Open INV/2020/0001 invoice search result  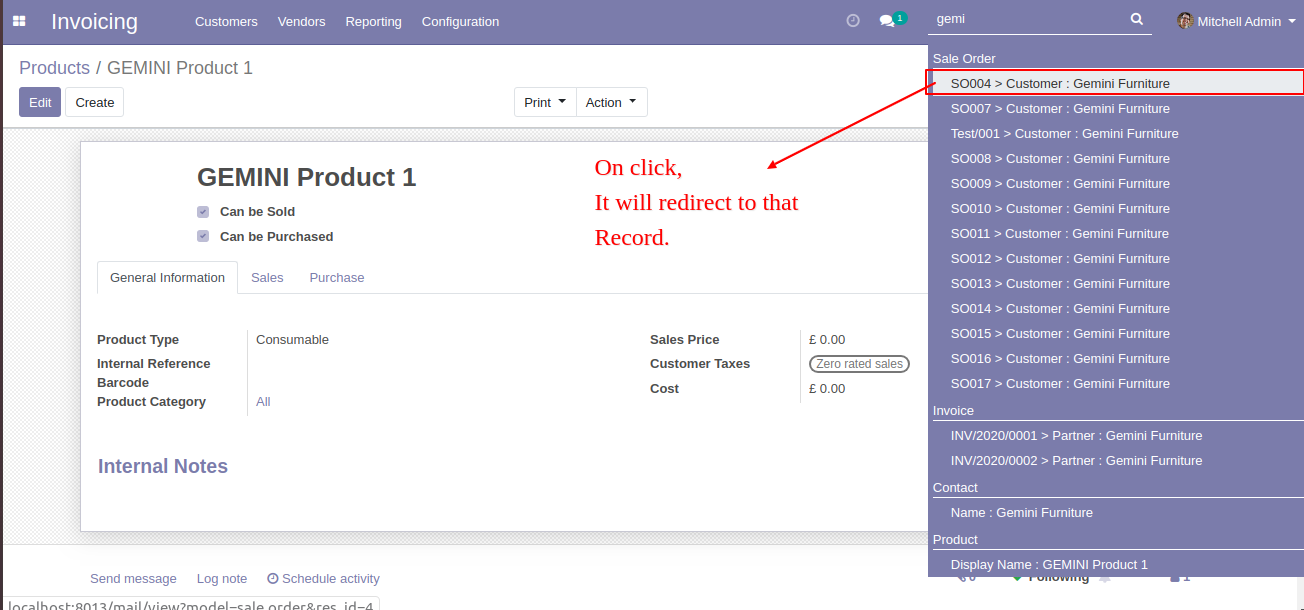click(1076, 436)
